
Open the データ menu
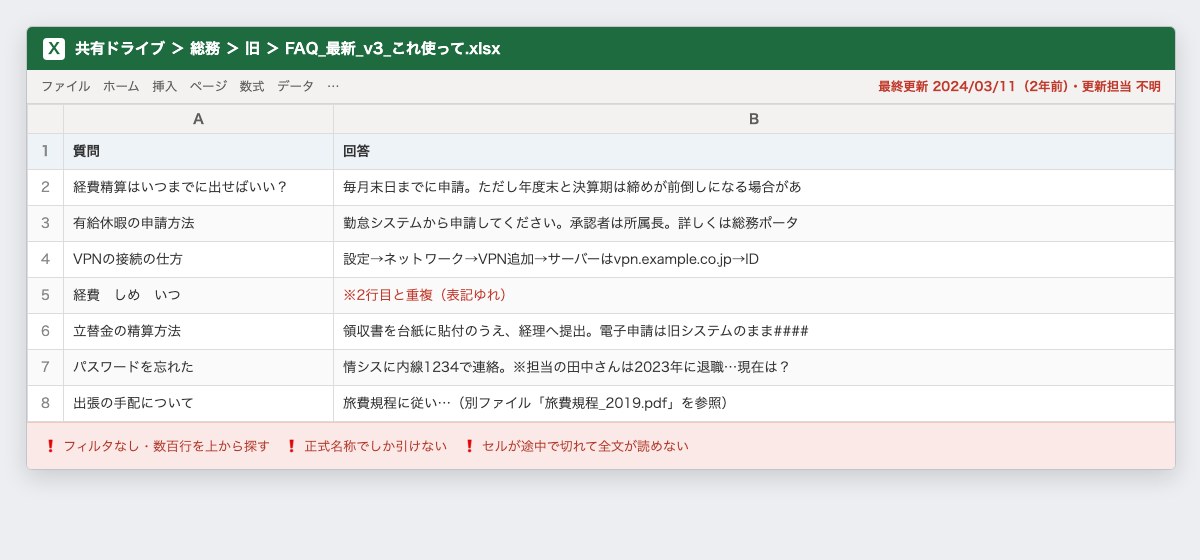295,87
